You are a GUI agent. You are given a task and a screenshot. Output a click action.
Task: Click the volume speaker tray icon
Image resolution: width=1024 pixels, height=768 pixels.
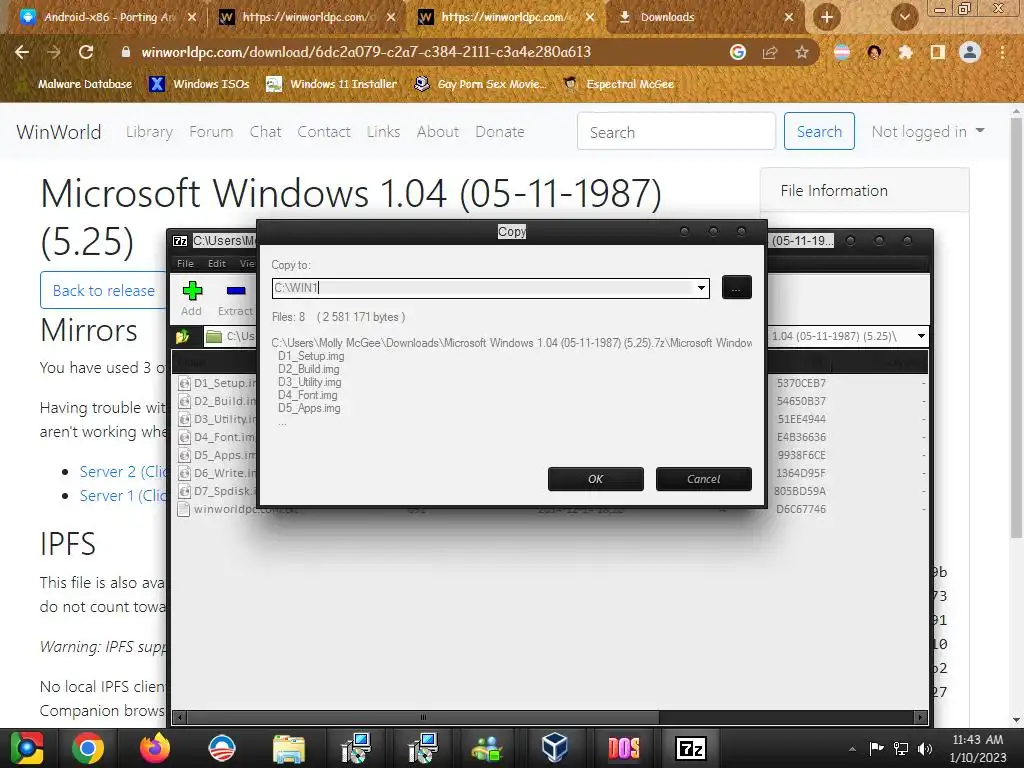[925, 748]
